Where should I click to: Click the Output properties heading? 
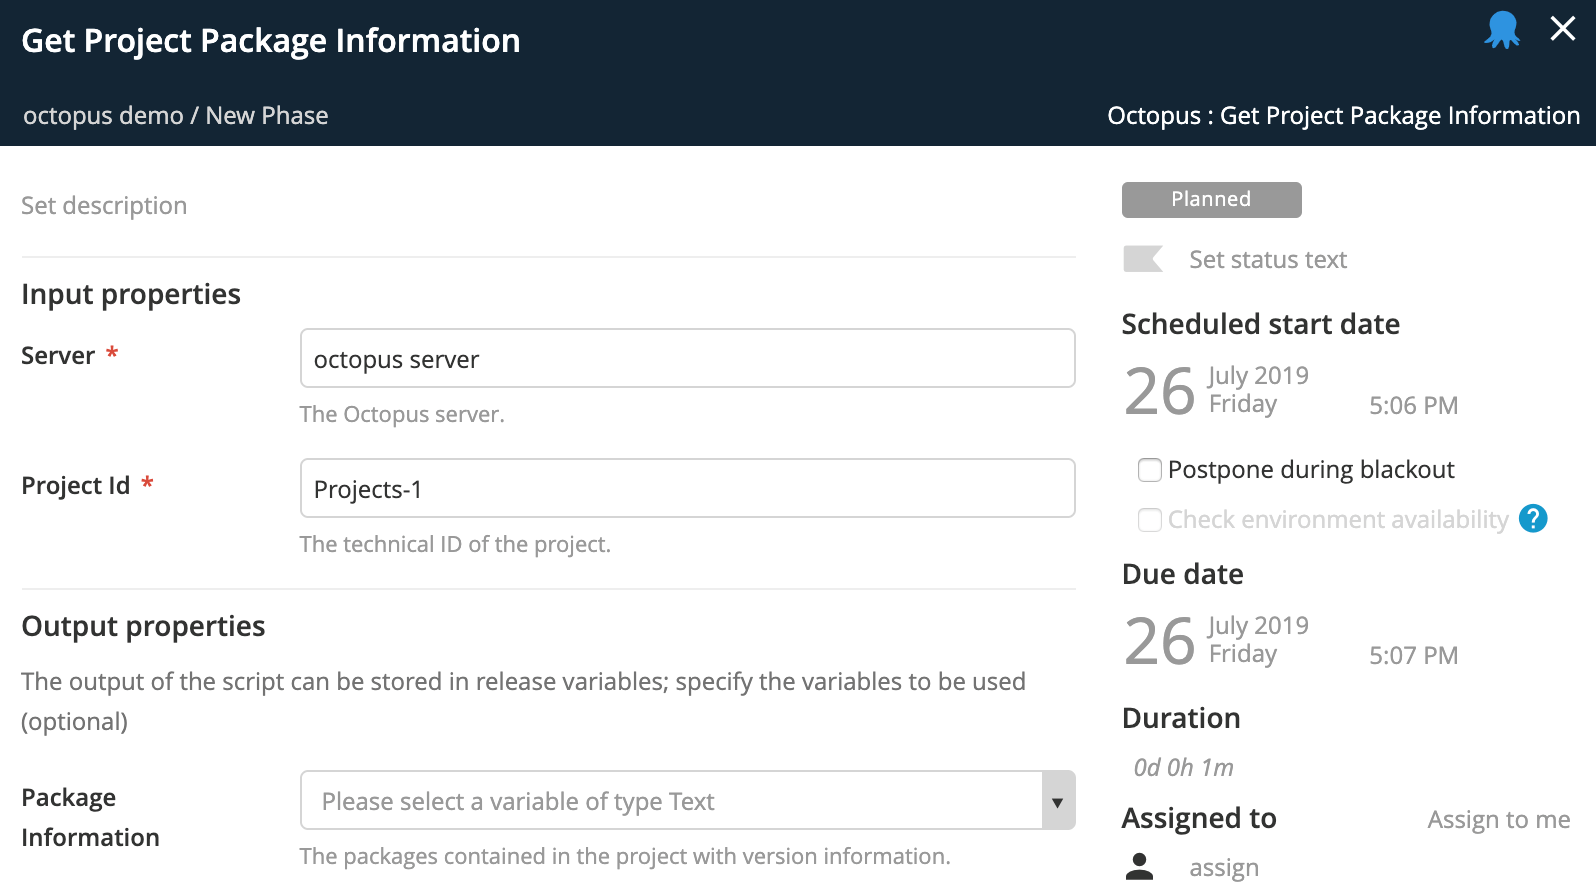click(x=143, y=627)
